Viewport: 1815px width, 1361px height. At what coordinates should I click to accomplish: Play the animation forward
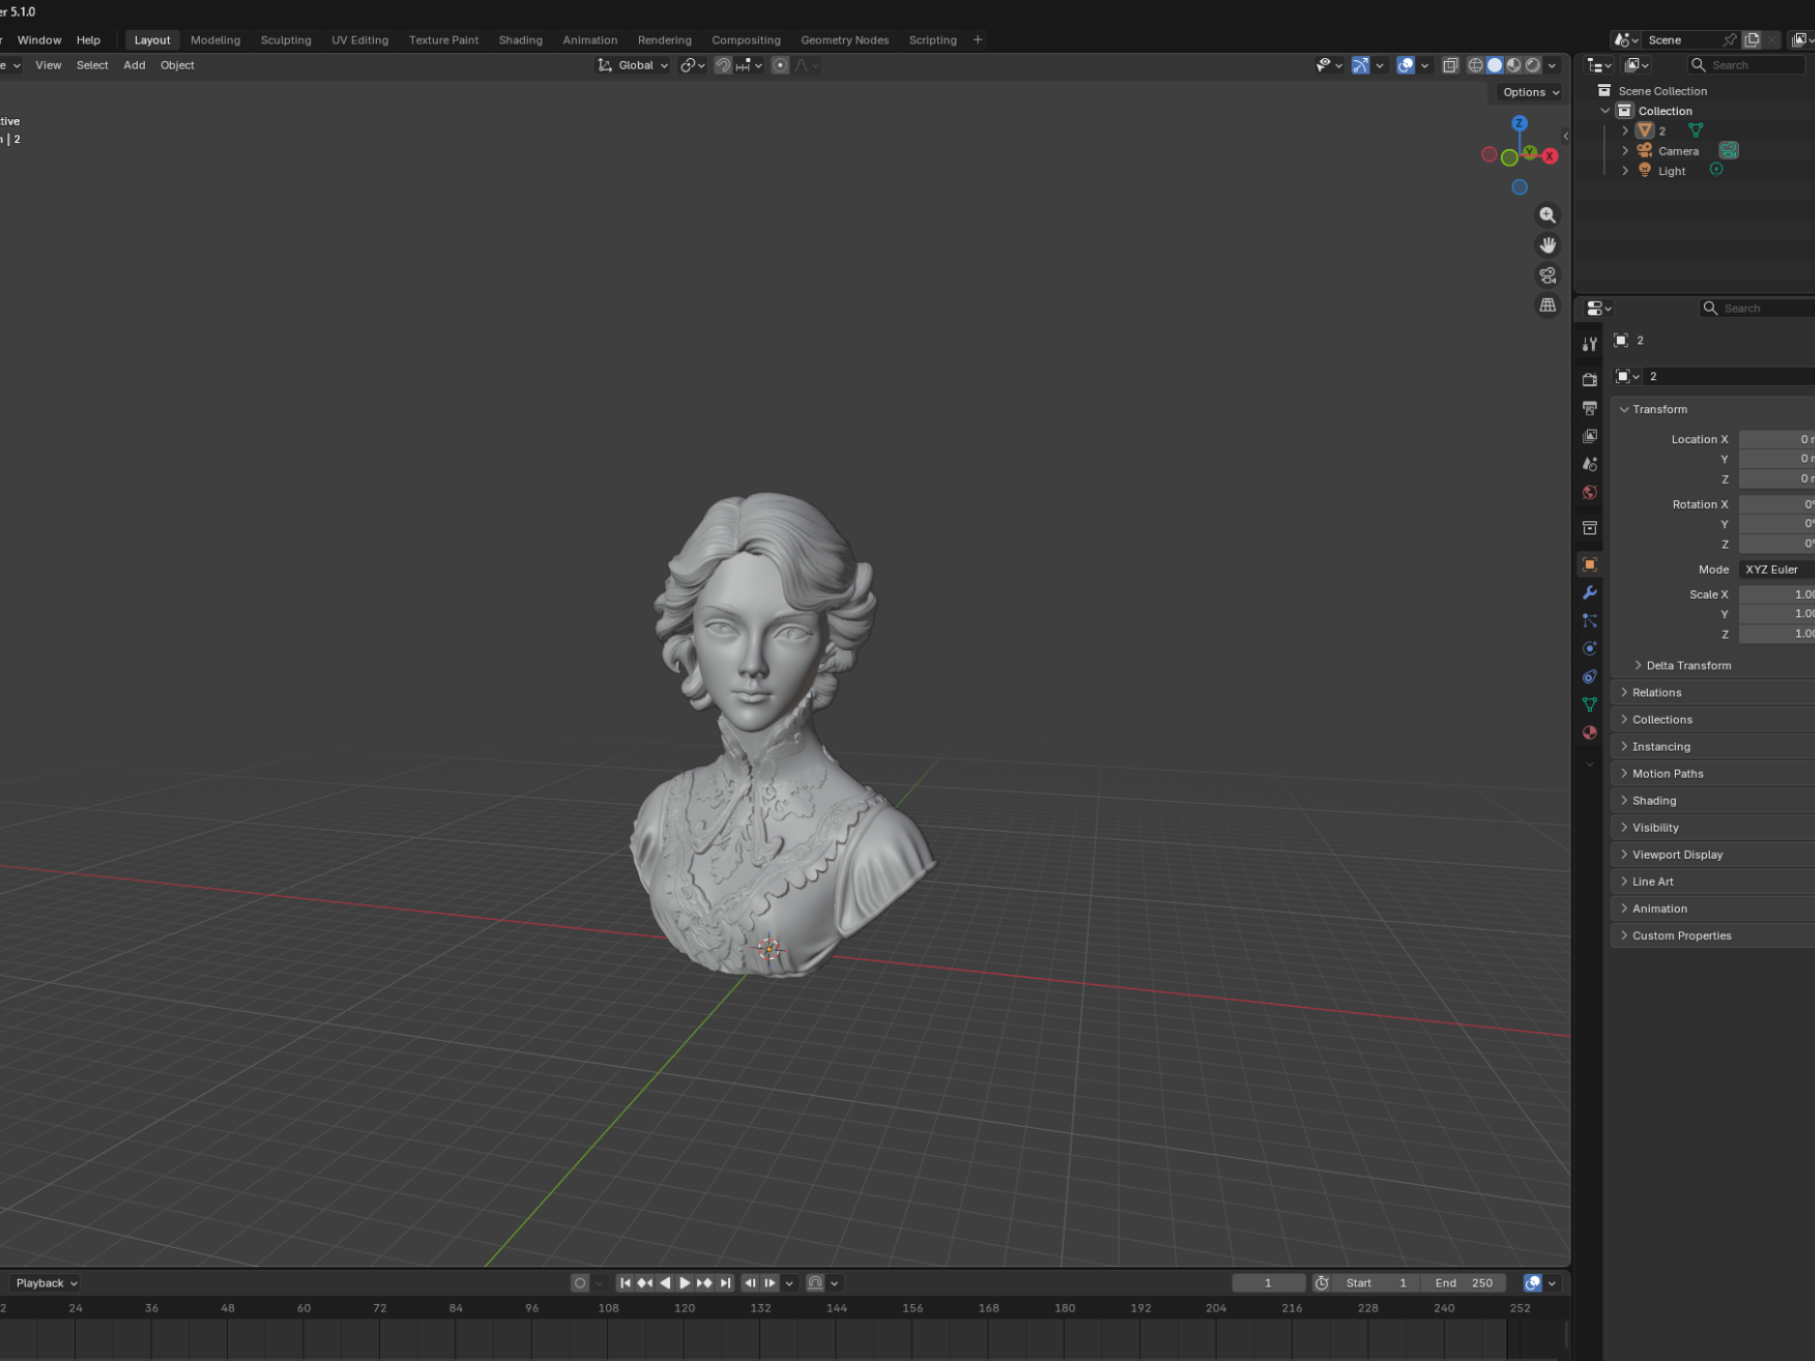point(684,1283)
